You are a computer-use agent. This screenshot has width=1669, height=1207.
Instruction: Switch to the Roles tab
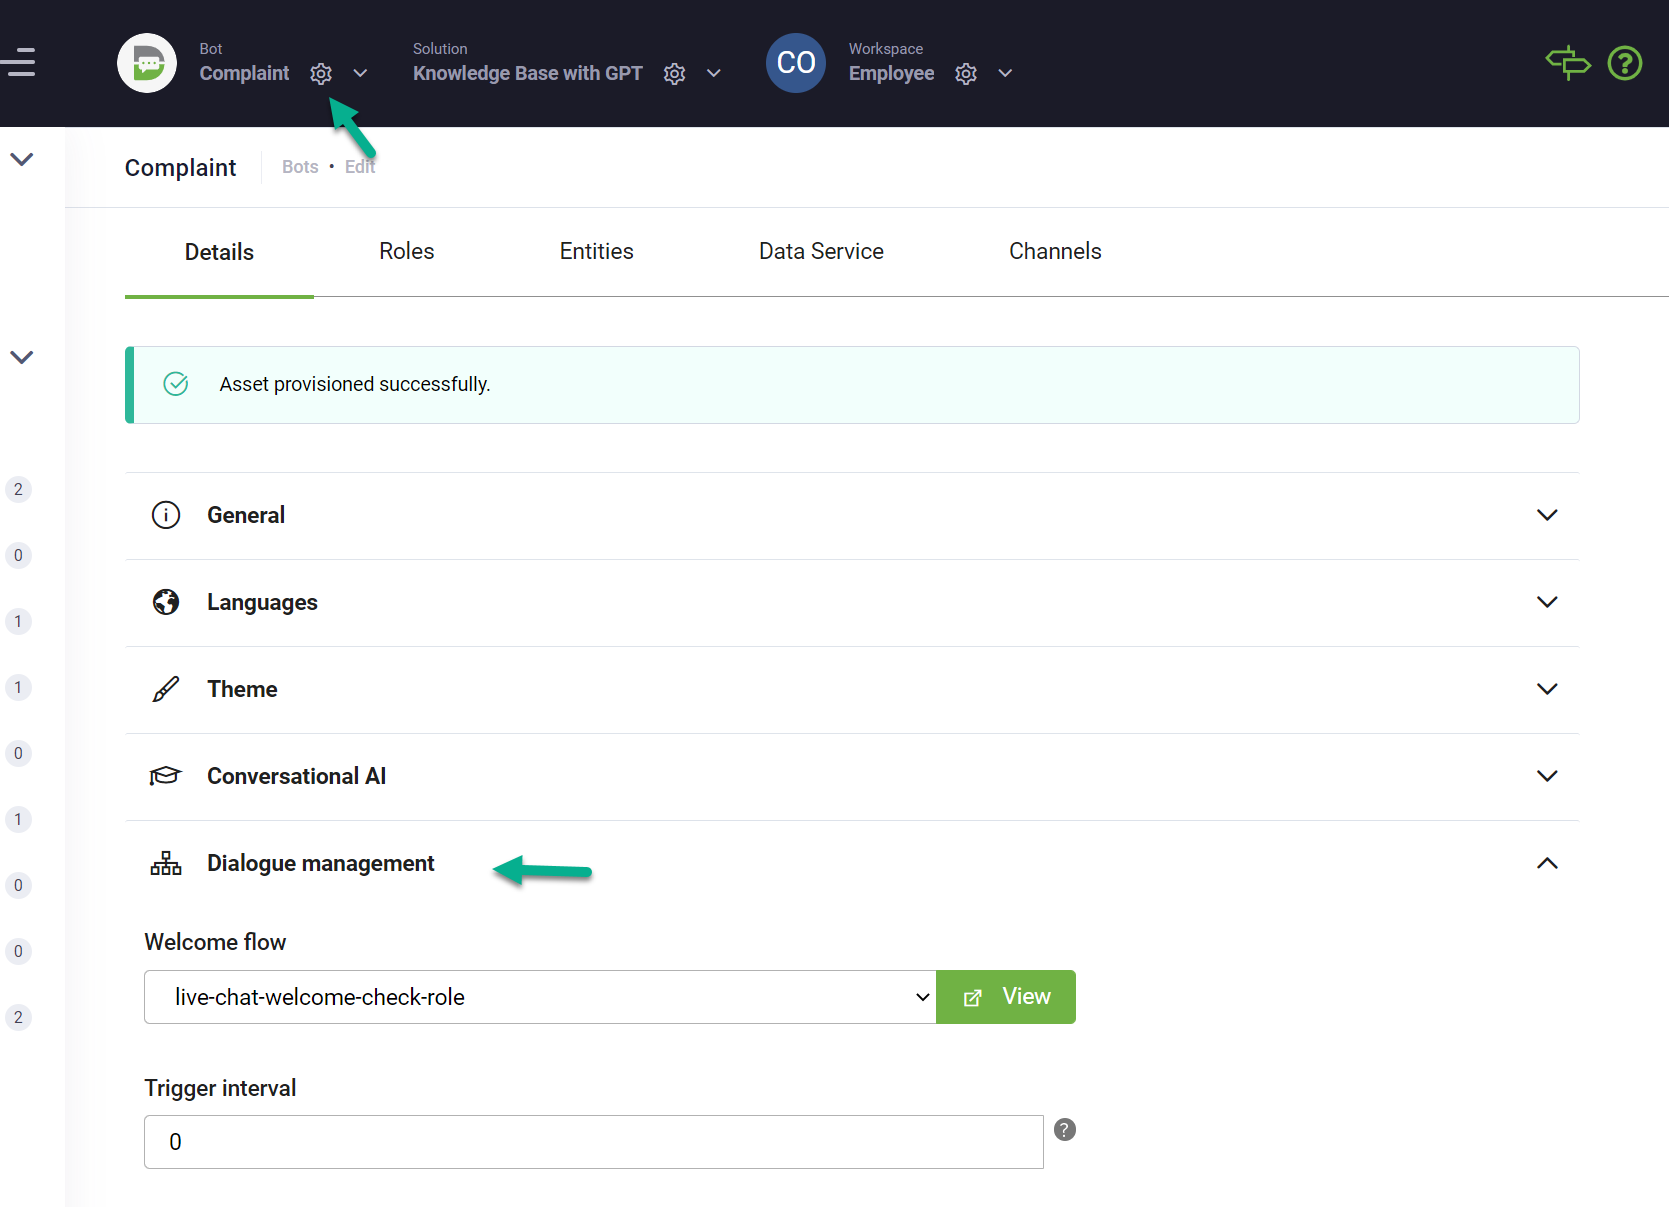[406, 252]
